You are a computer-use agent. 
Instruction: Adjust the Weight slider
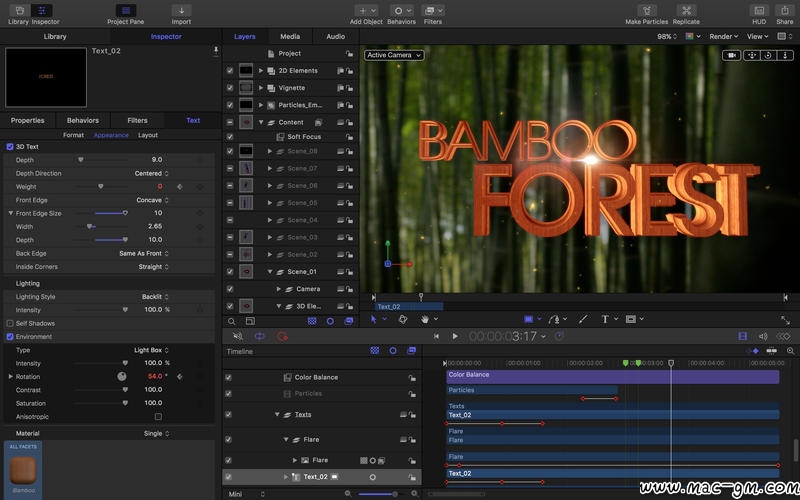(102, 187)
